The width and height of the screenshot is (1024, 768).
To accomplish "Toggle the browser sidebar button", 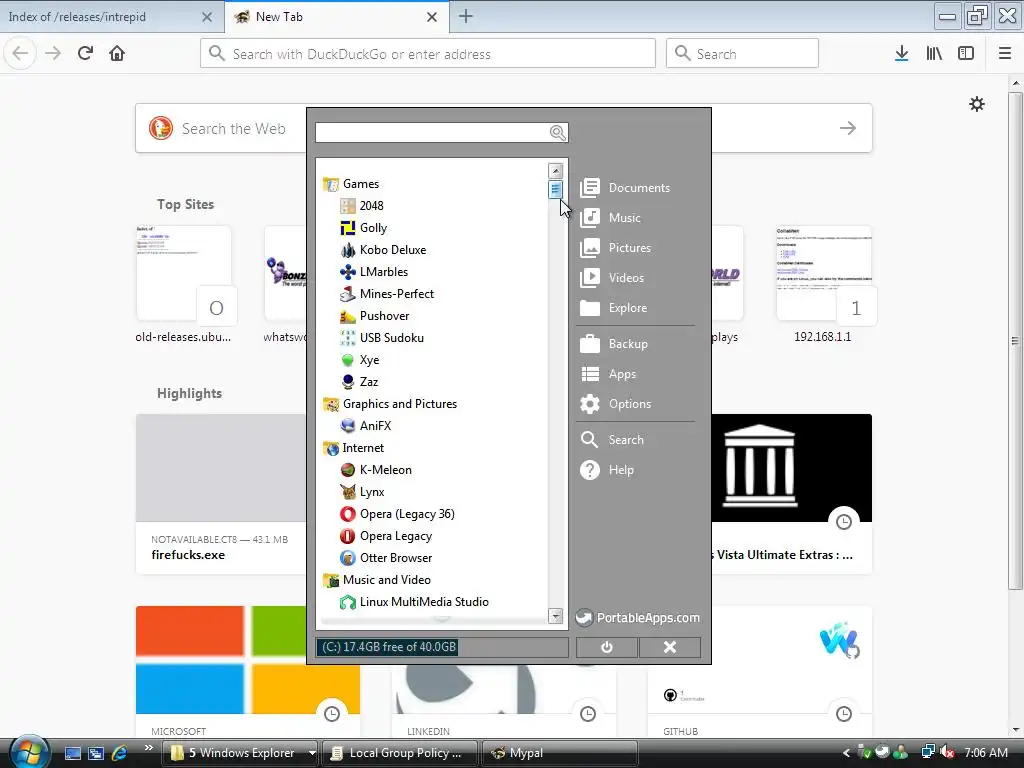I will (x=966, y=54).
